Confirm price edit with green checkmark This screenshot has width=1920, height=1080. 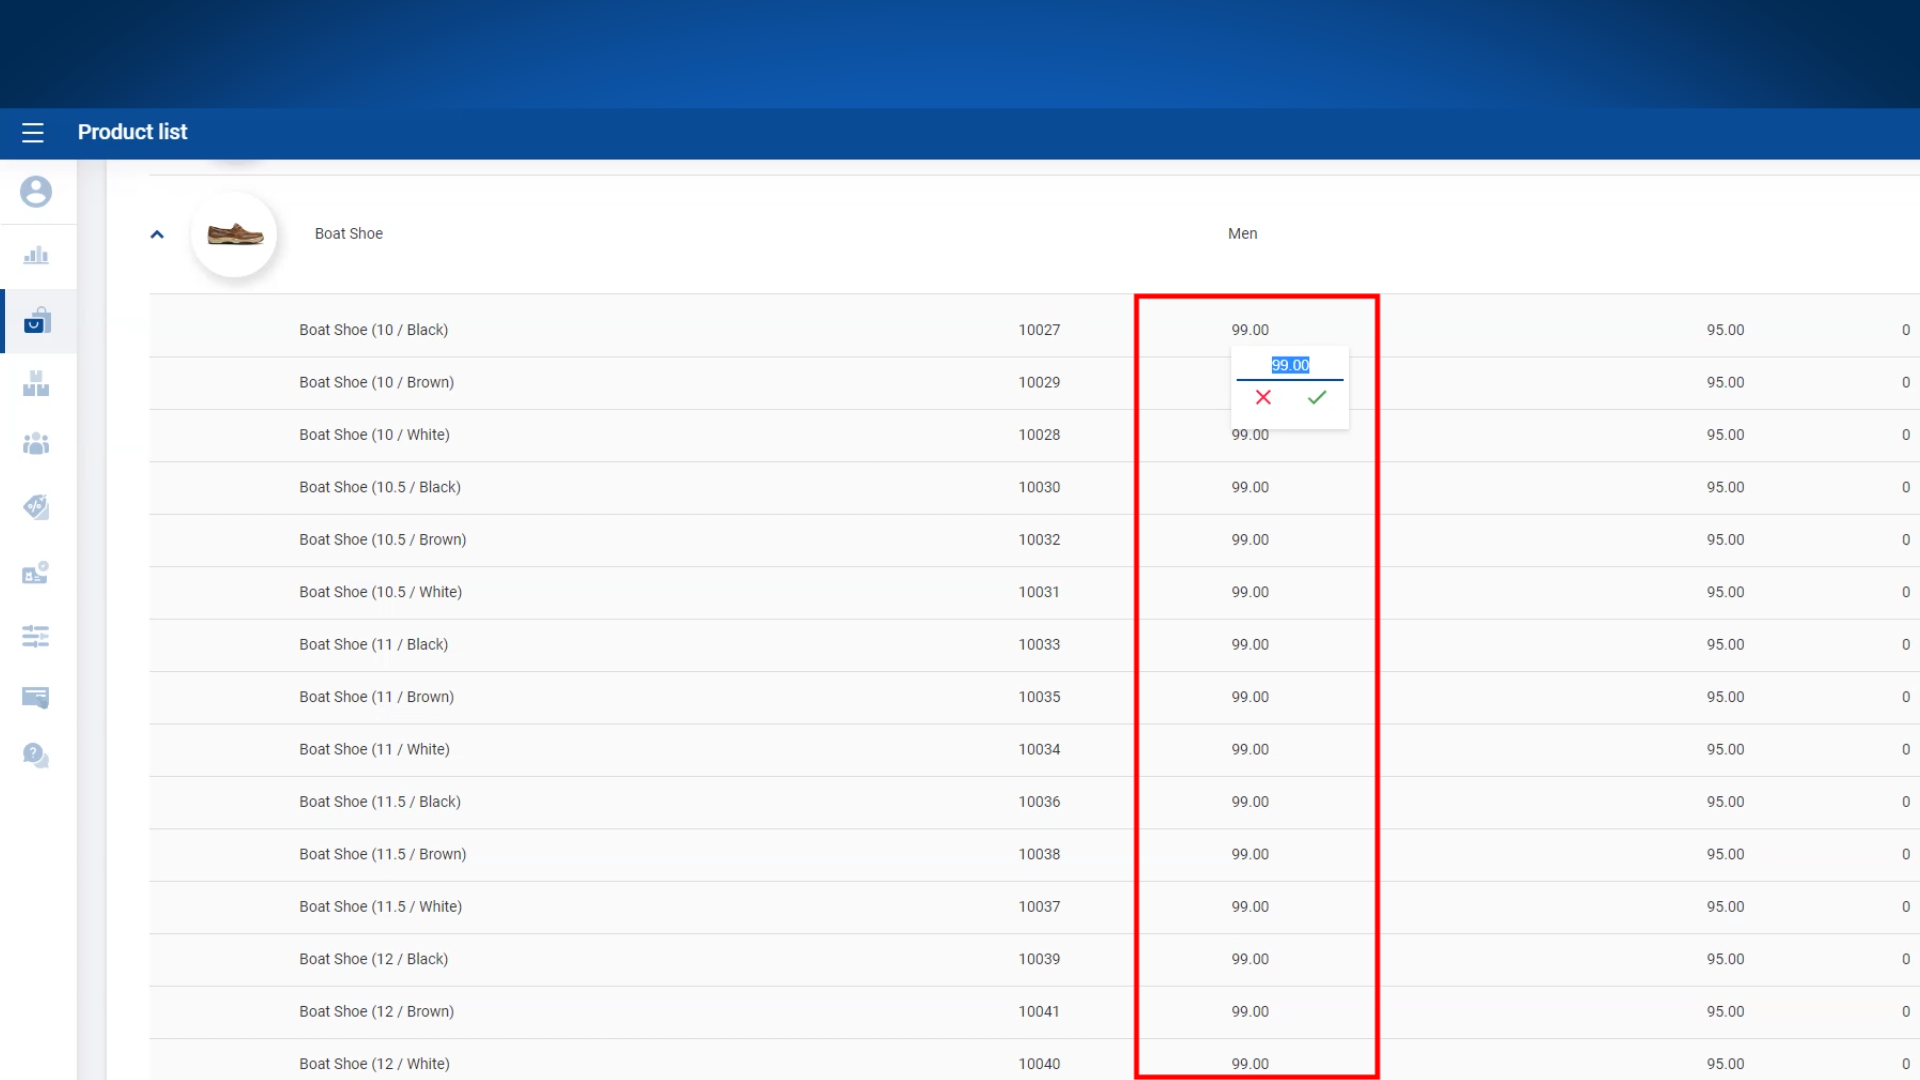1317,398
